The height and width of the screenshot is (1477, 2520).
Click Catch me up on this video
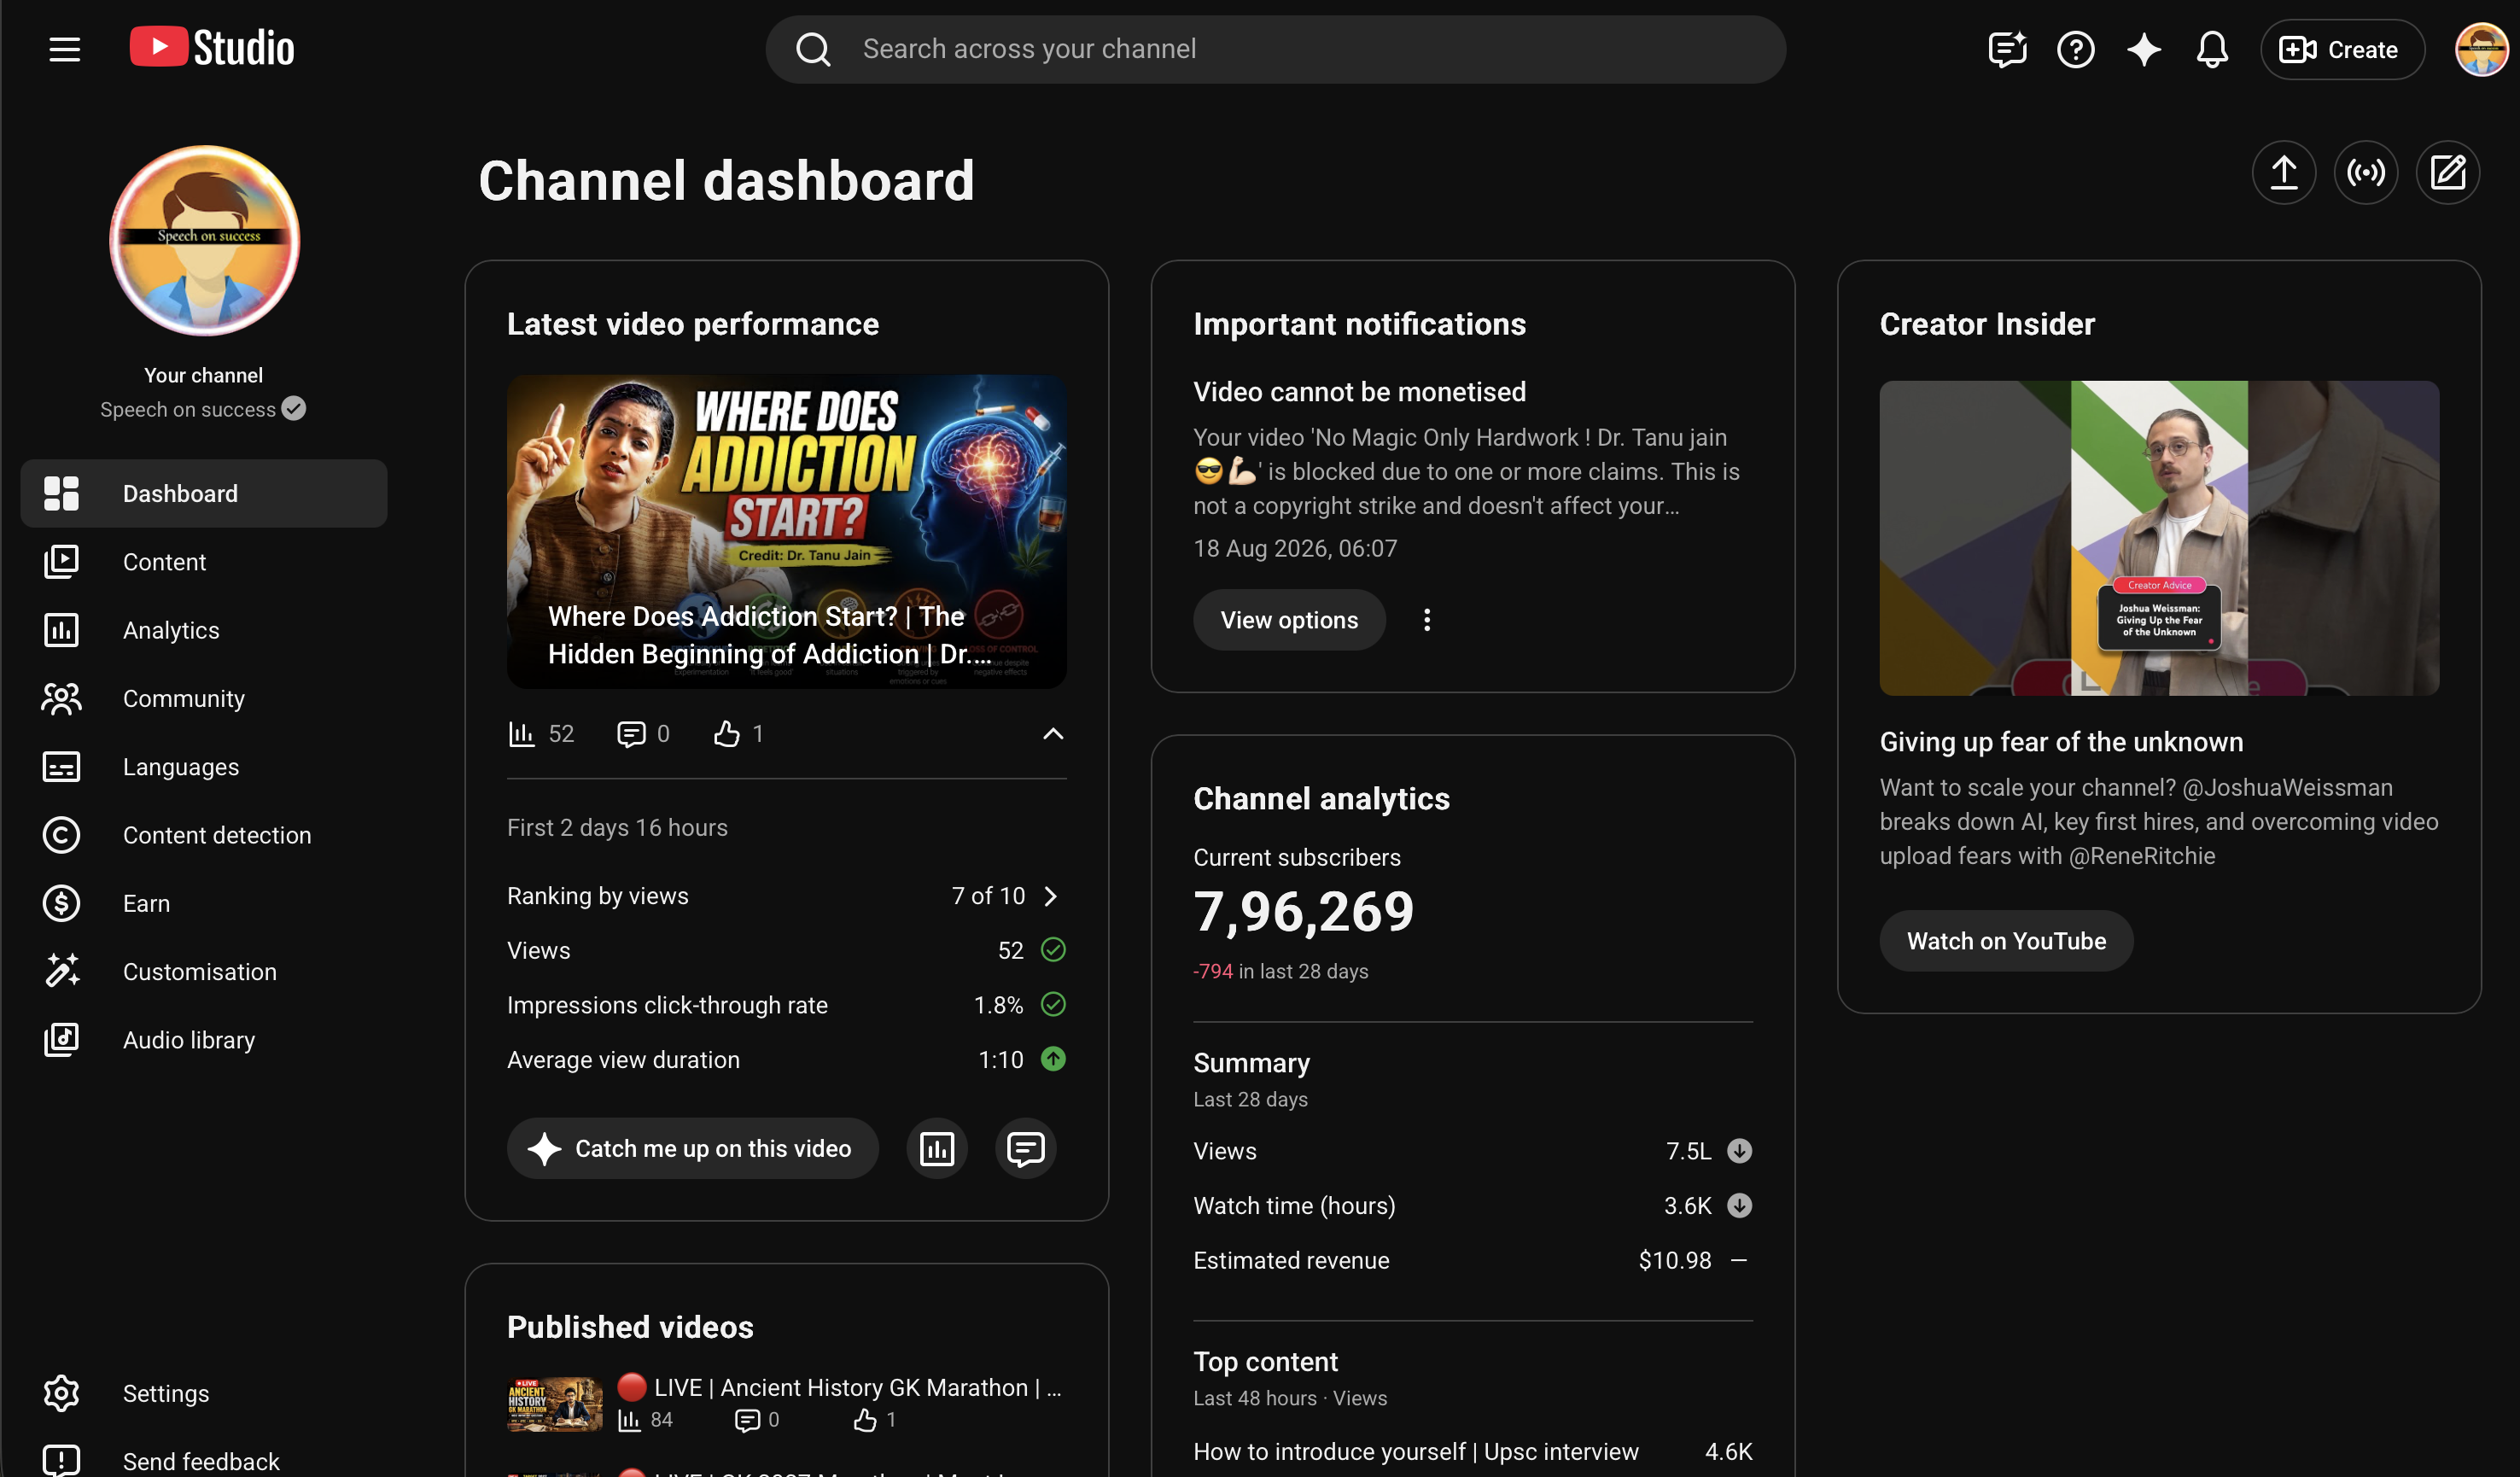[x=693, y=1149]
